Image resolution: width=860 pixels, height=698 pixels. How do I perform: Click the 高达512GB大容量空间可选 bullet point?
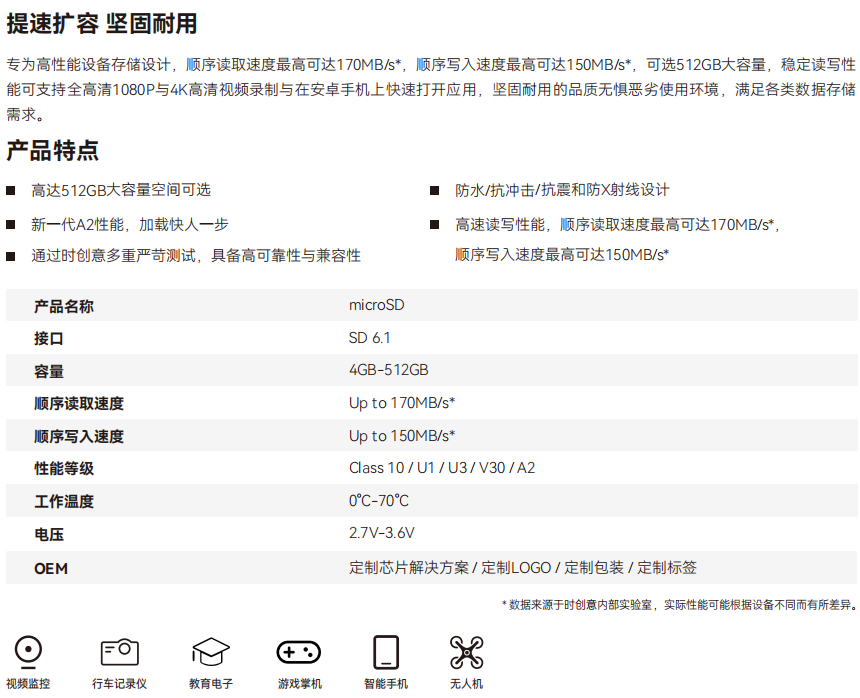(x=121, y=190)
